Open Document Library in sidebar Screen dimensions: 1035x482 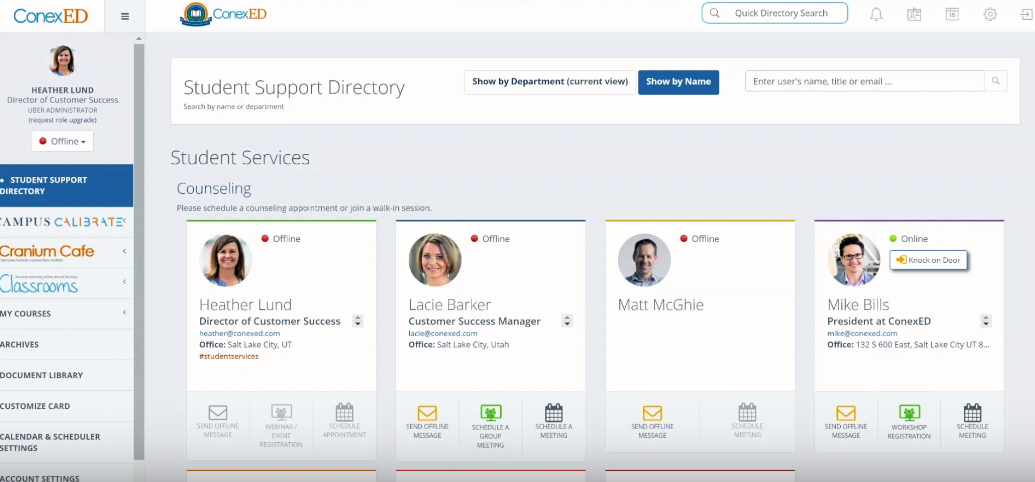coord(42,375)
